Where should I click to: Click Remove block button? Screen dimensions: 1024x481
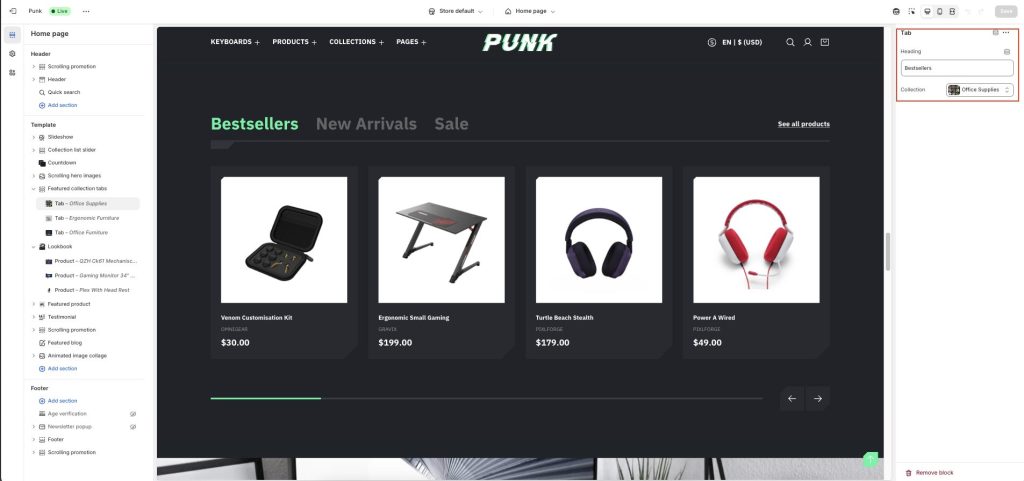pyautogui.click(x=929, y=473)
